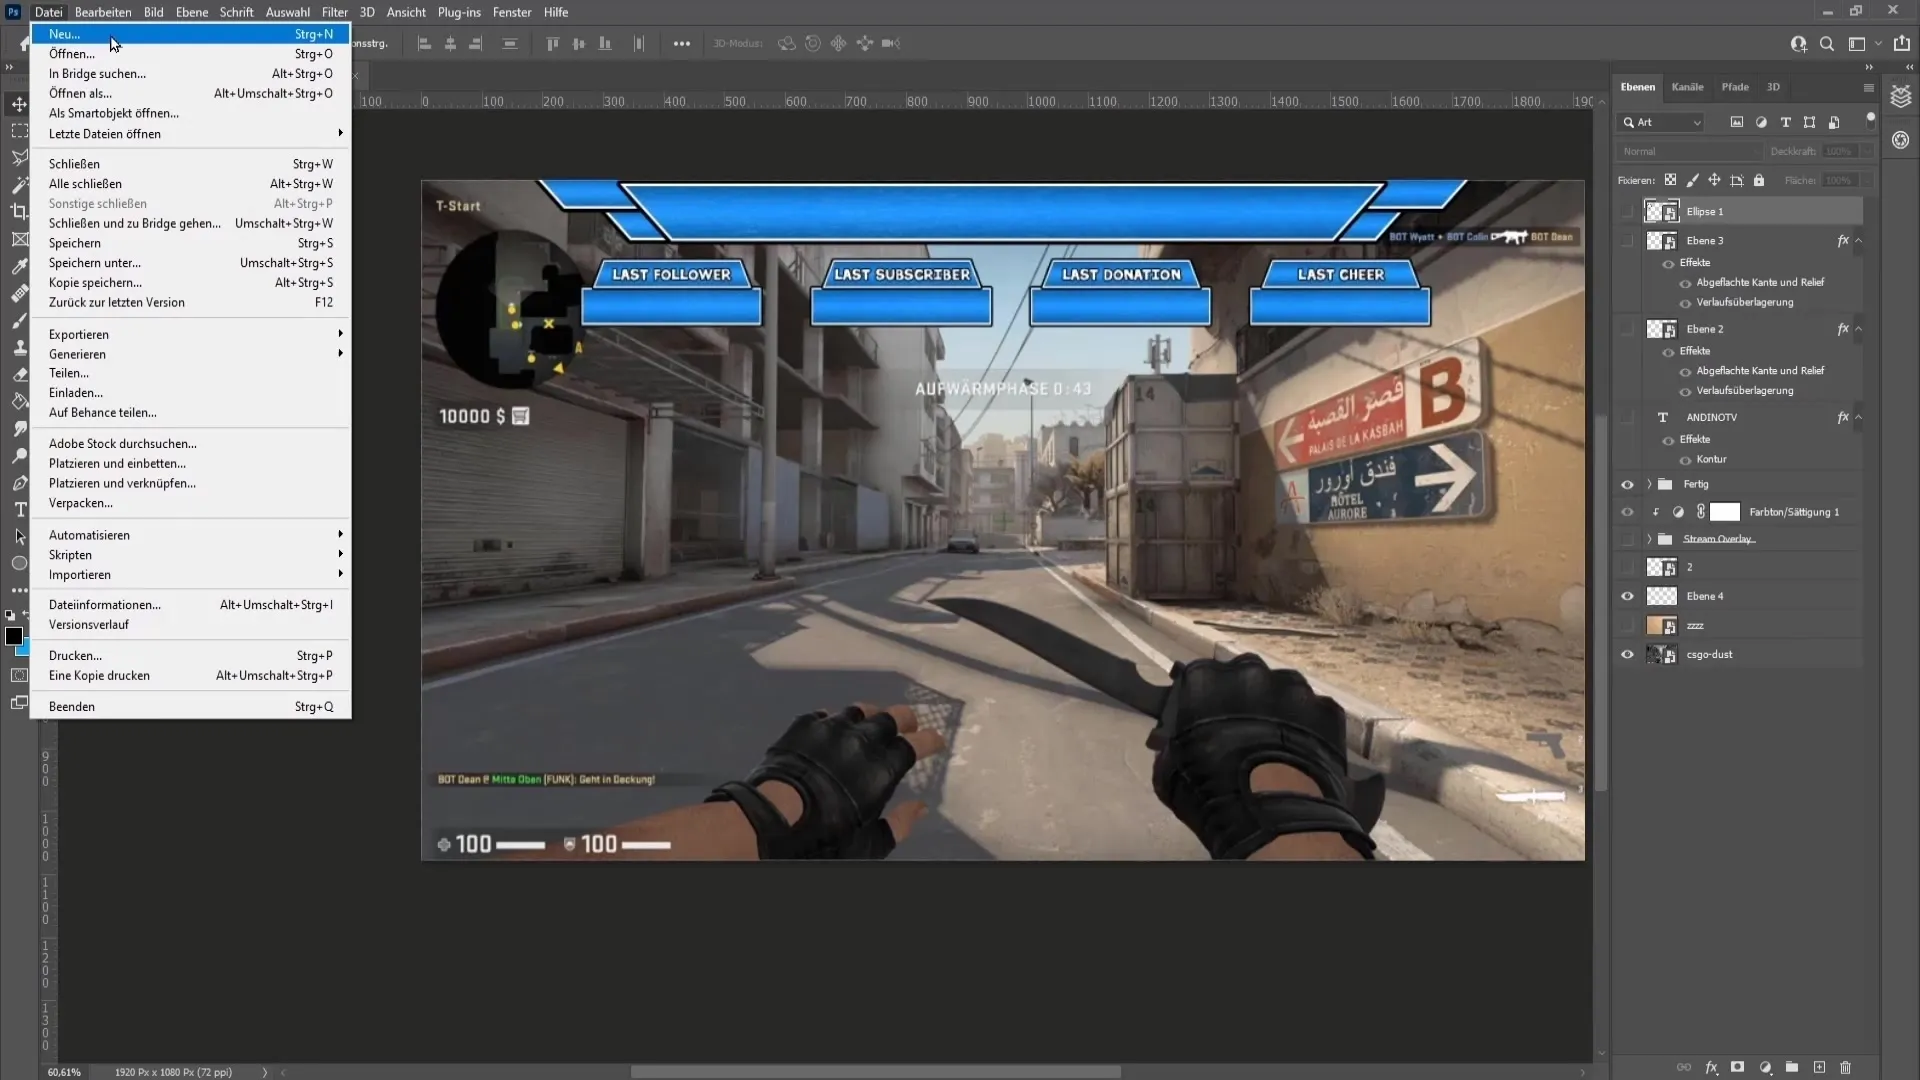Select the Horizontal Type tool
1920x1080 pixels.
(19, 509)
